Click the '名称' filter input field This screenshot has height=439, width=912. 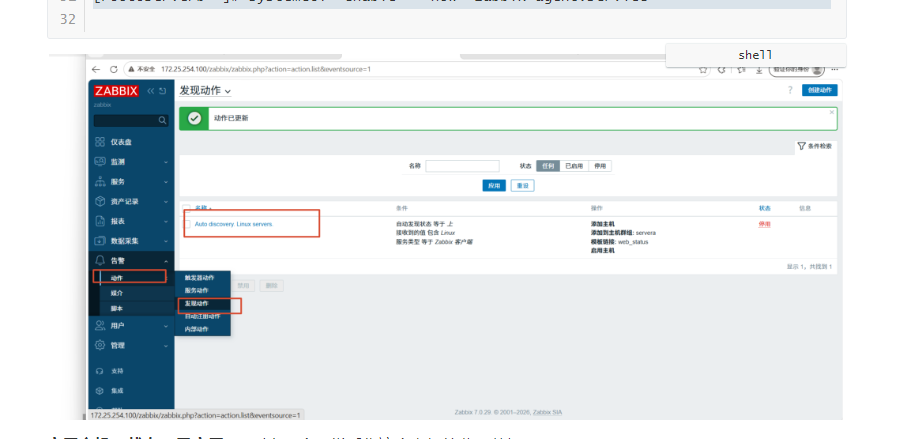[462, 166]
